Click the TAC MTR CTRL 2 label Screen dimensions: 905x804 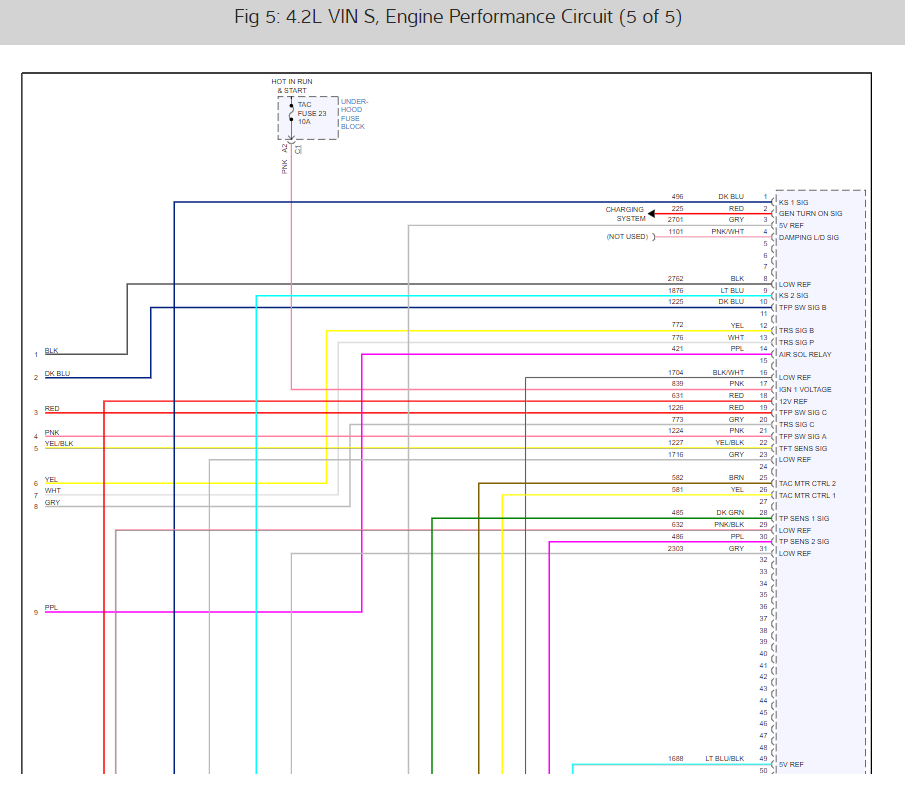807,484
